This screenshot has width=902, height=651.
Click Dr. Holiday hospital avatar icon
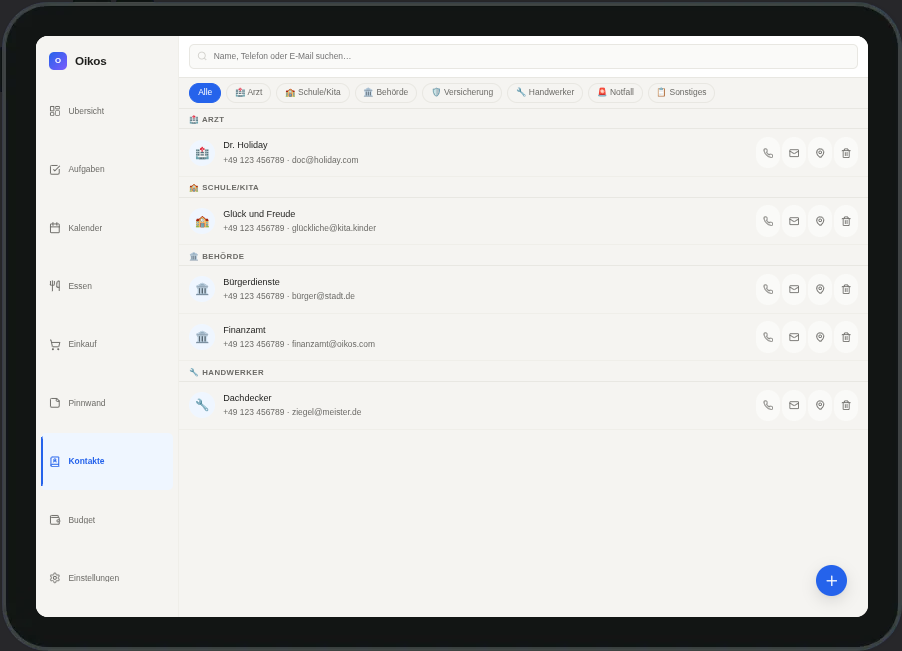click(x=202, y=153)
